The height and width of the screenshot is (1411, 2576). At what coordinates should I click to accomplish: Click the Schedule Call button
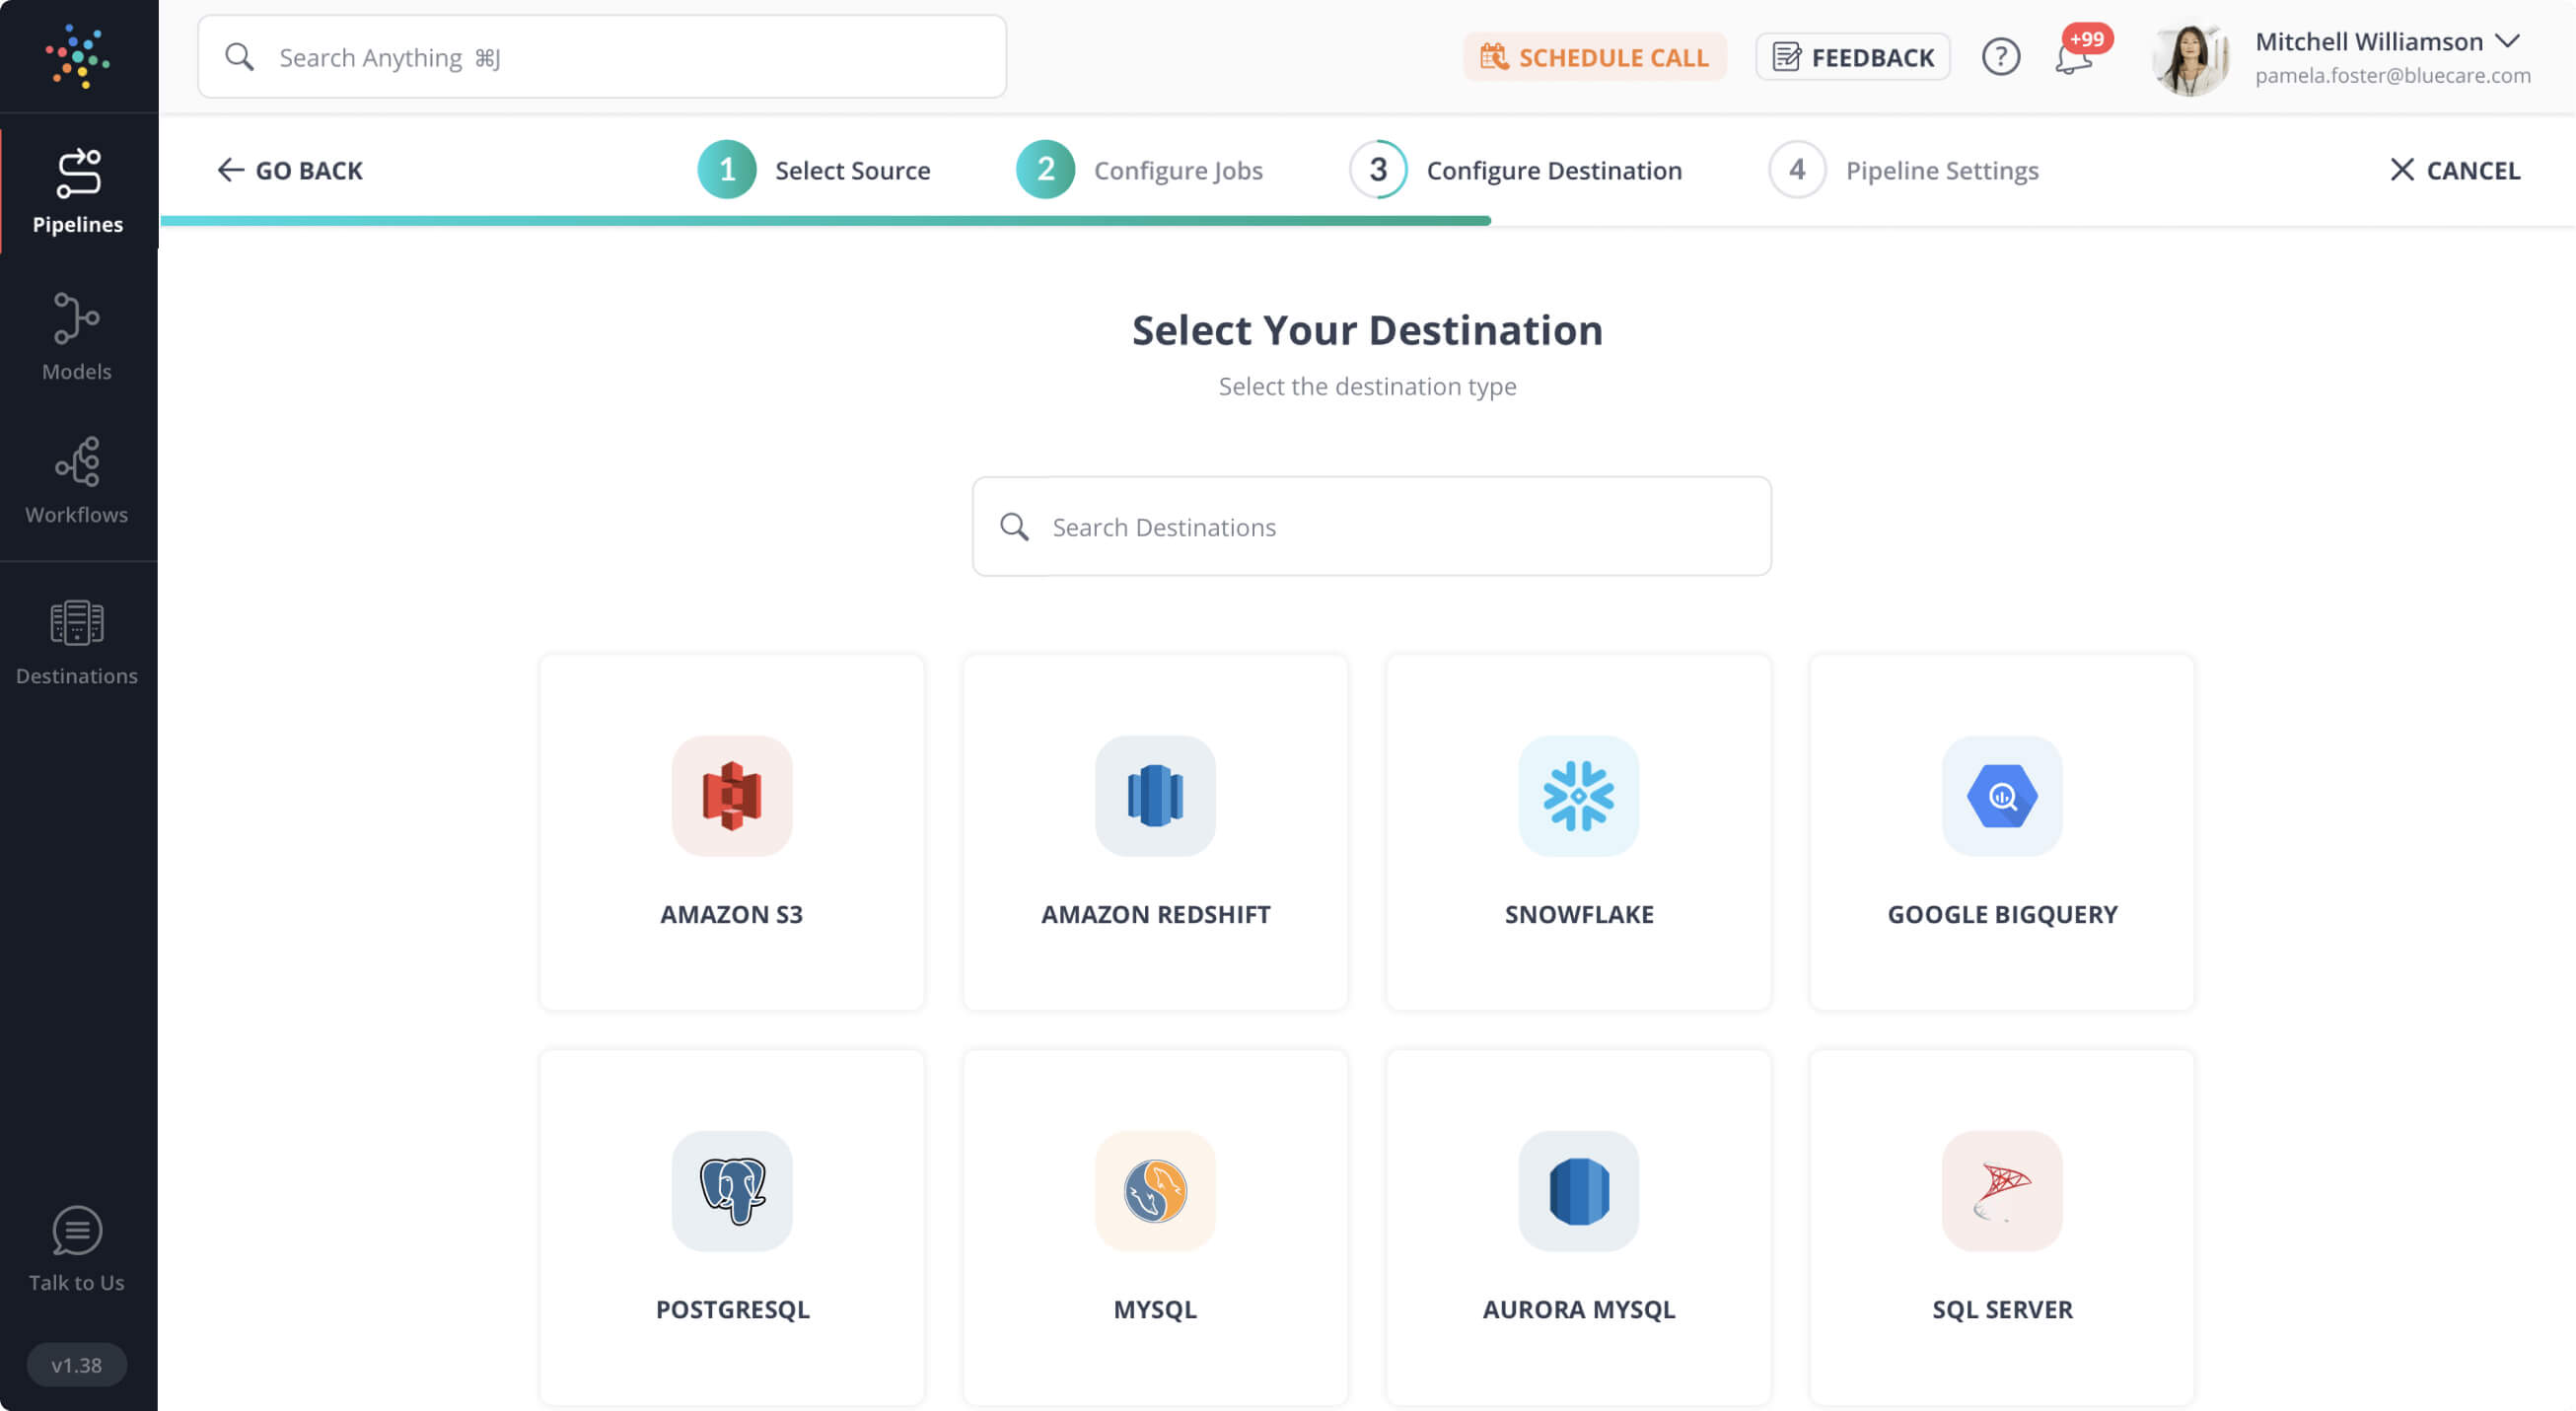(1595, 57)
